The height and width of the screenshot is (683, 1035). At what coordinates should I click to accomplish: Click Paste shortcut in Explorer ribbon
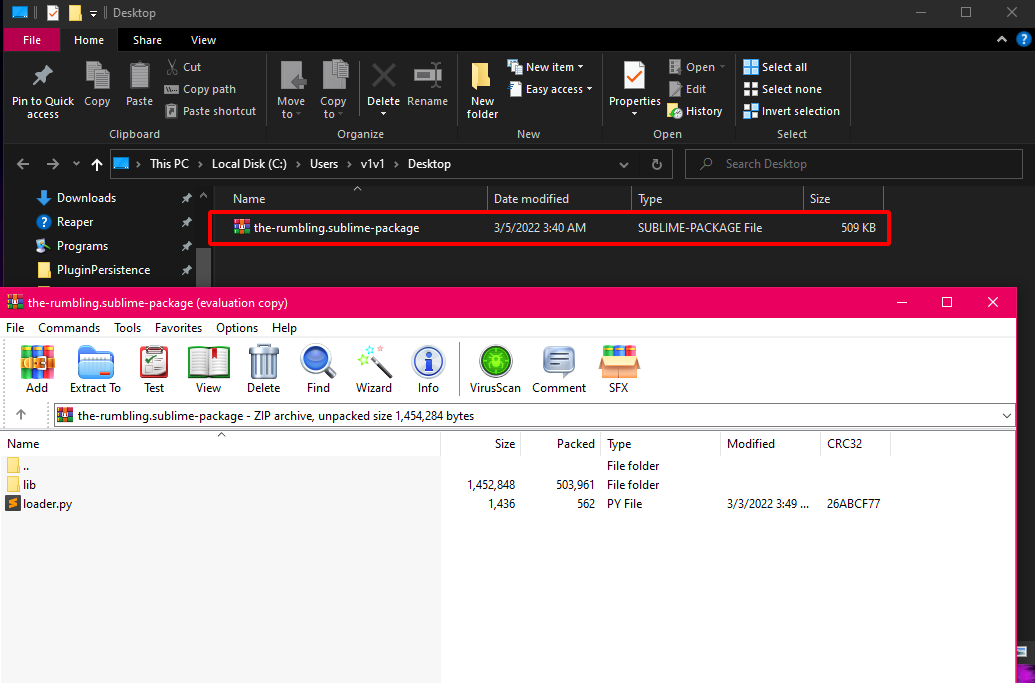pos(210,111)
